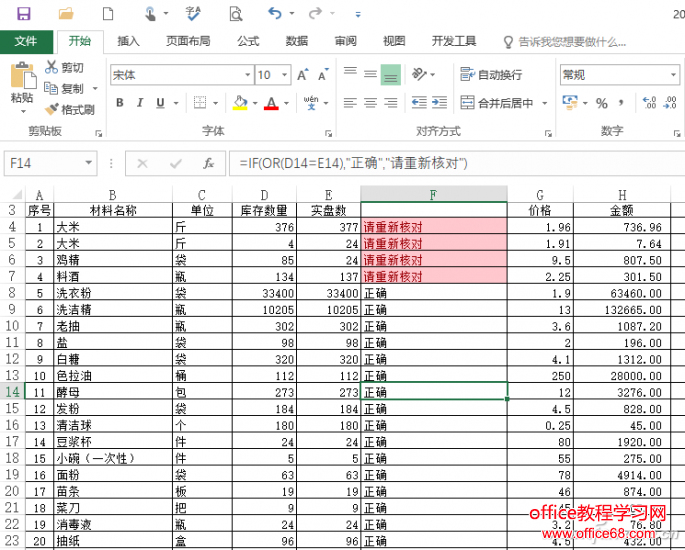Click the yellow fill color button
This screenshot has height=550, width=685.
click(240, 103)
